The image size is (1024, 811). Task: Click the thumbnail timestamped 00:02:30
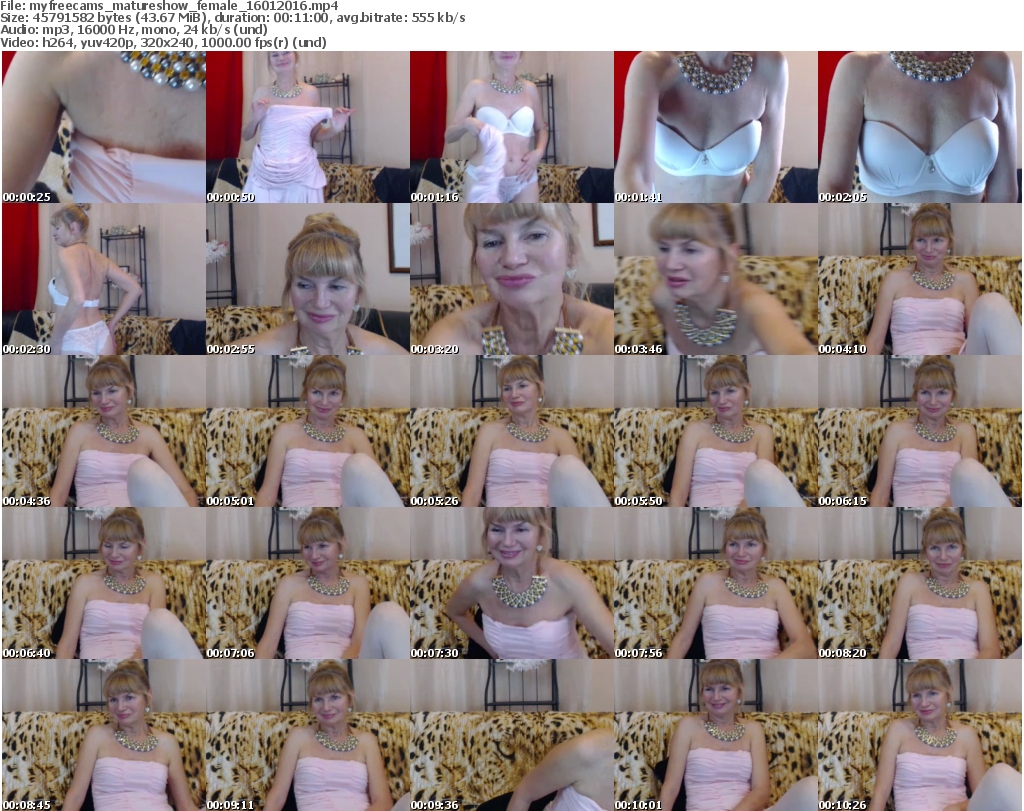pos(104,279)
